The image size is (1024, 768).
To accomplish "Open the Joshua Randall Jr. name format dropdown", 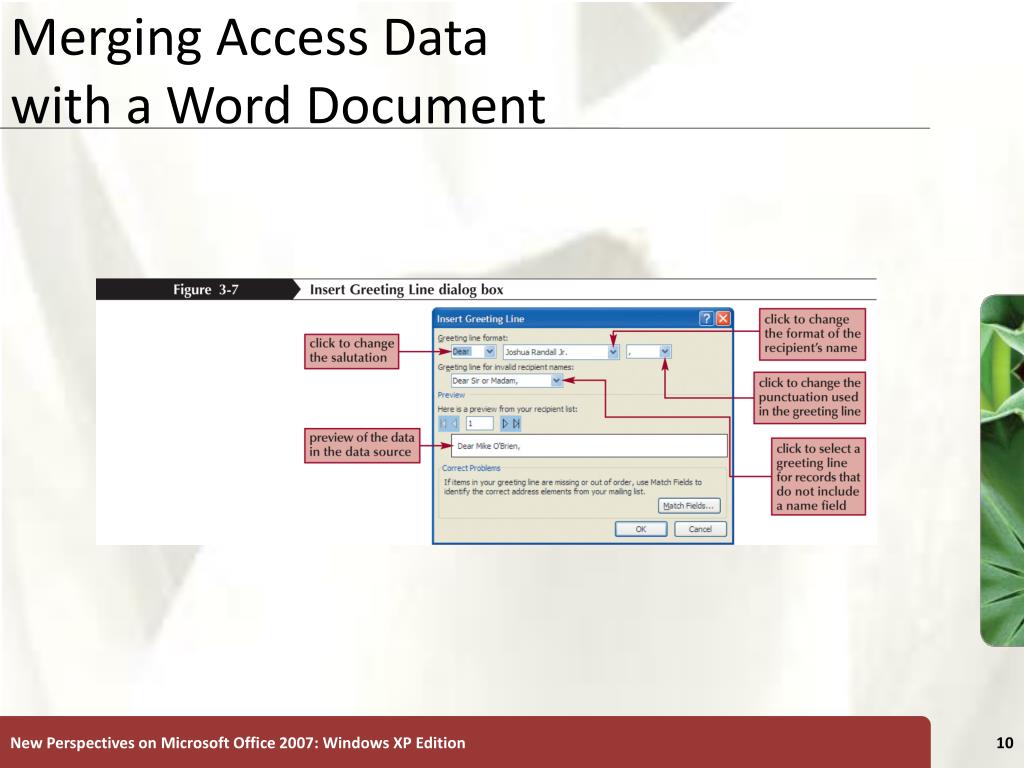I will (613, 352).
